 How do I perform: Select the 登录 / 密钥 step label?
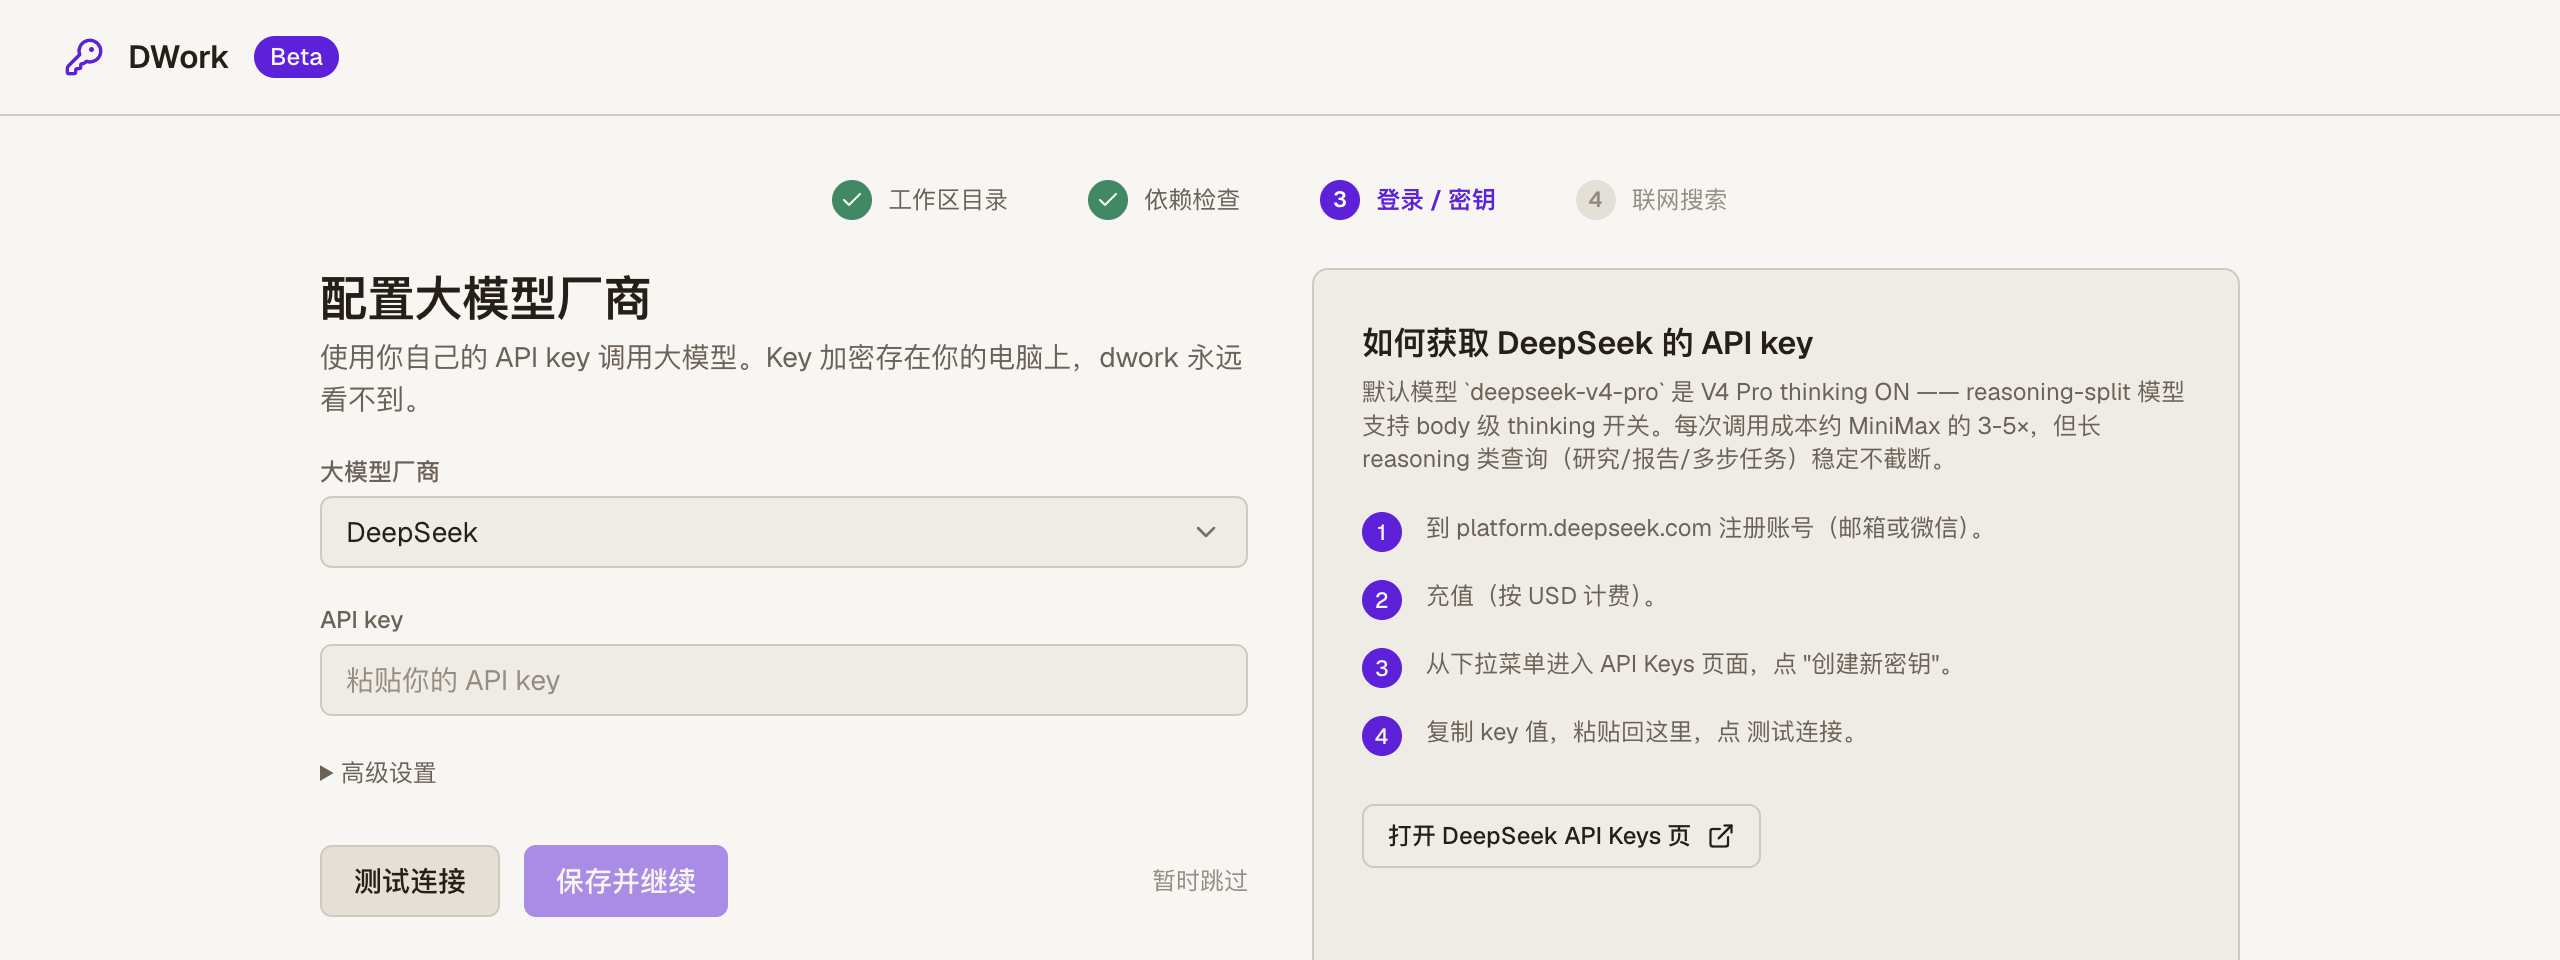pos(1436,200)
